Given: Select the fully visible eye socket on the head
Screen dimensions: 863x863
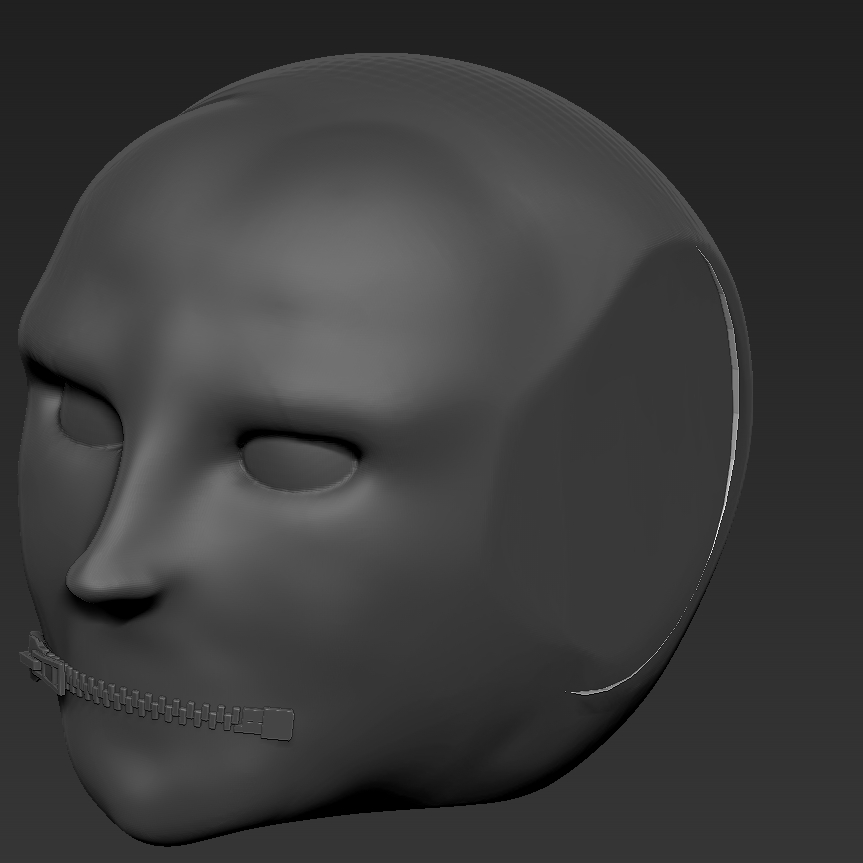Looking at the screenshot, I should point(299,461).
